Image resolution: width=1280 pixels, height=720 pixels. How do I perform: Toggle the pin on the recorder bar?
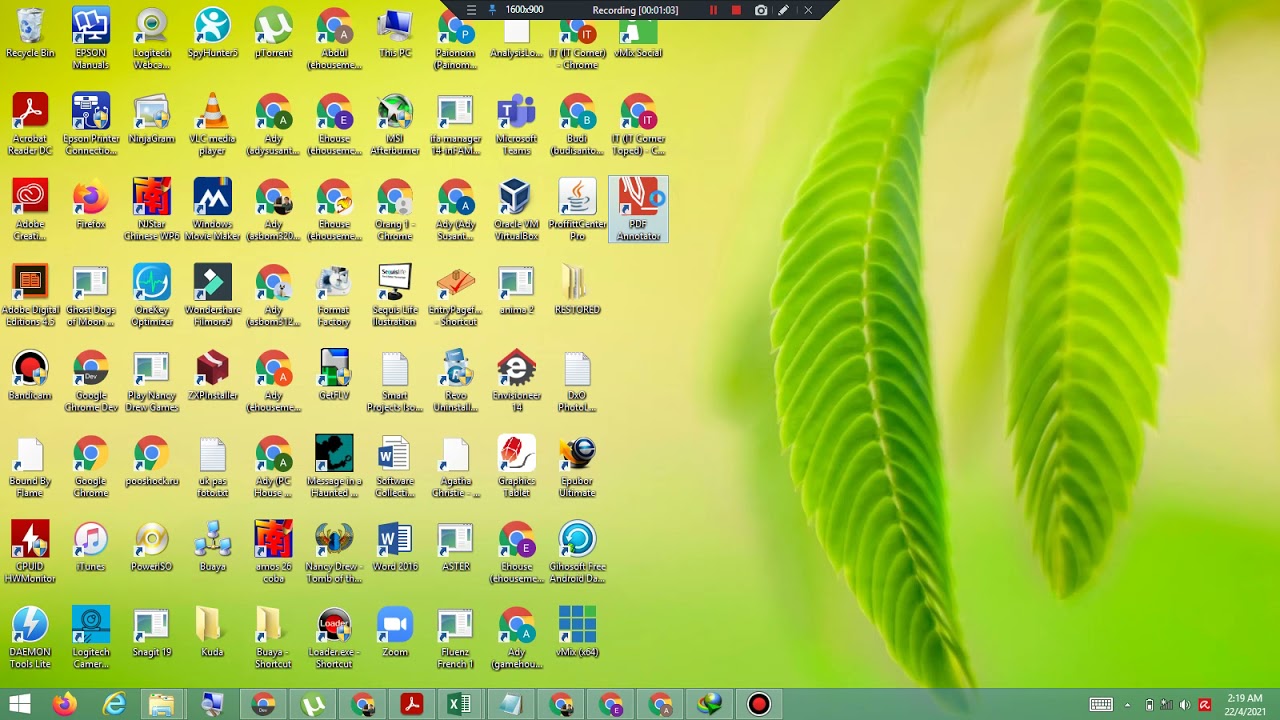492,10
